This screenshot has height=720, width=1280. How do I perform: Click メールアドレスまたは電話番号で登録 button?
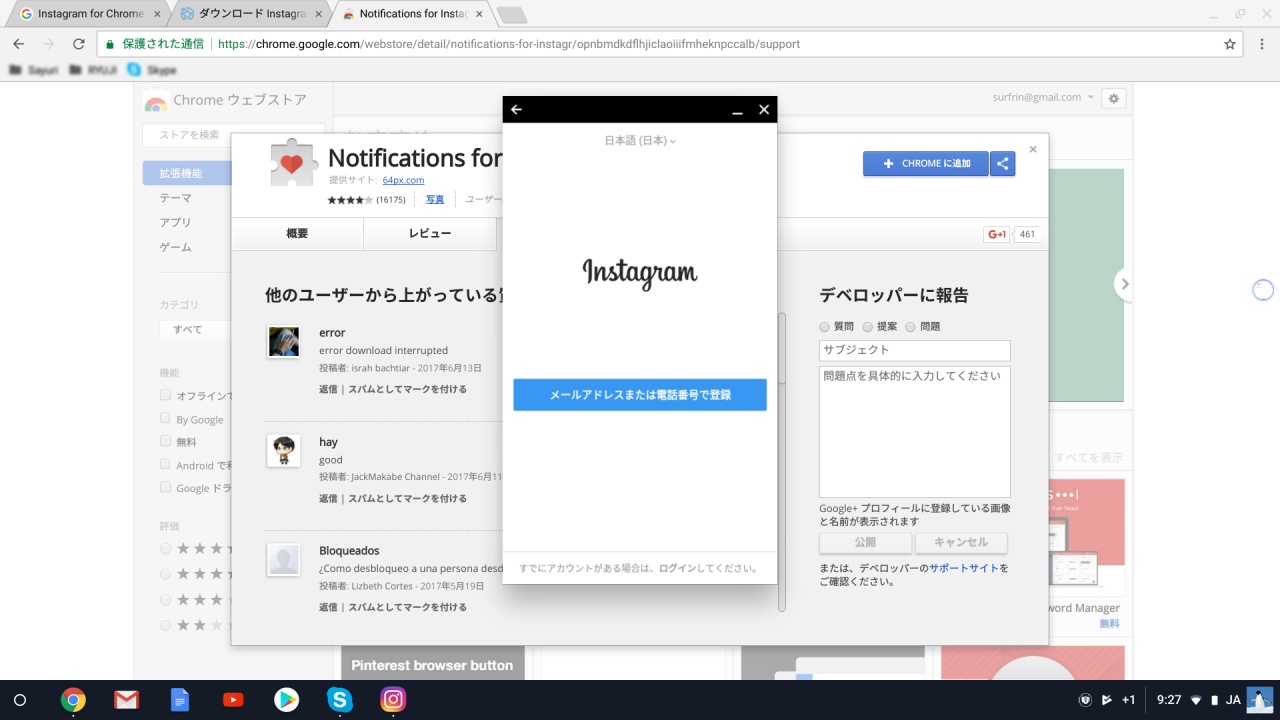pos(640,395)
